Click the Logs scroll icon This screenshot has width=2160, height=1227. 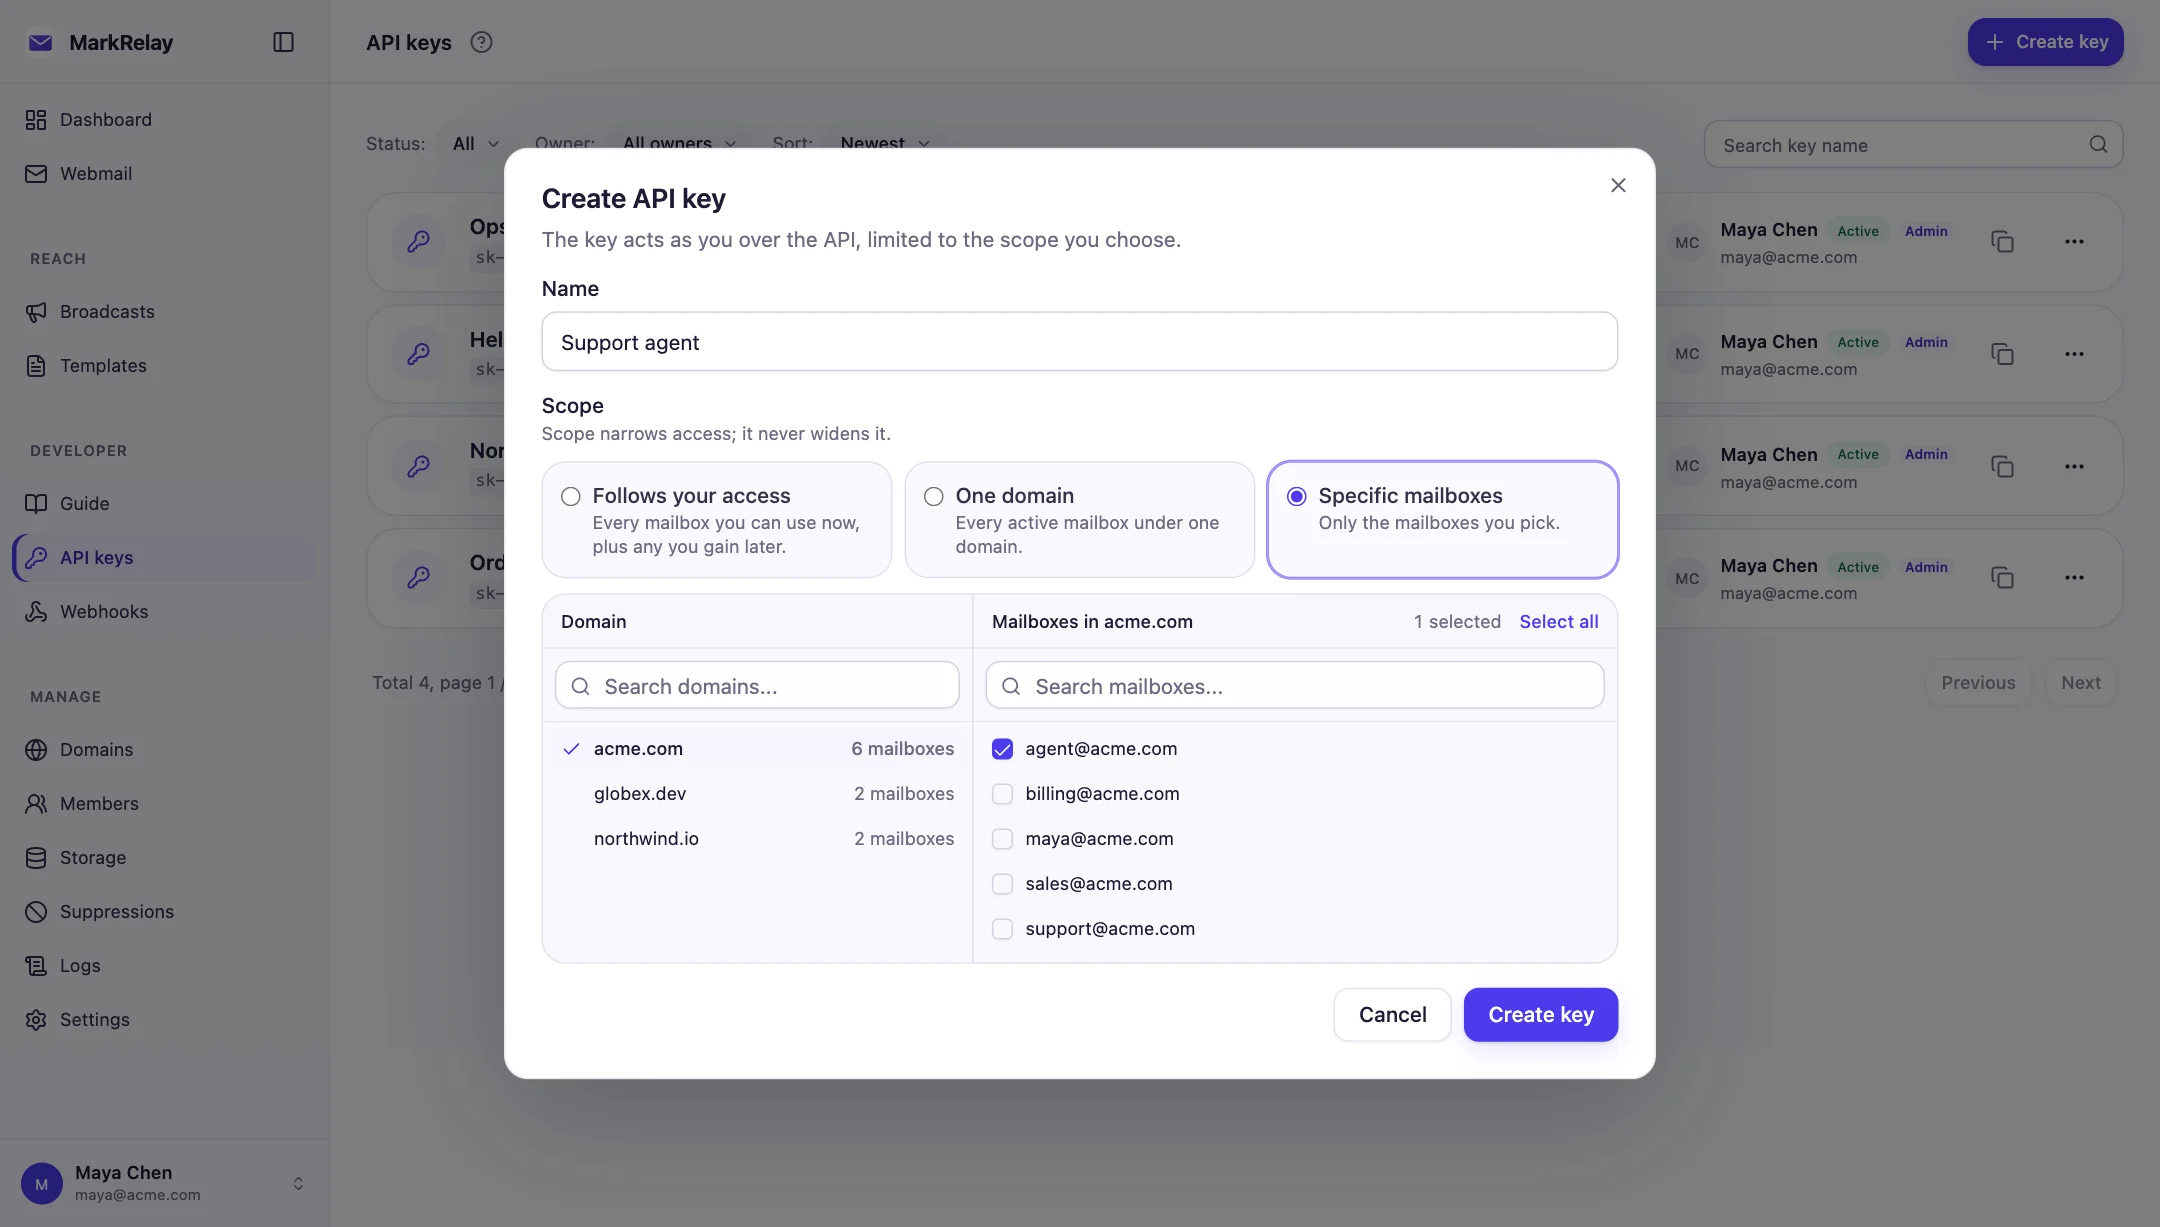click(x=36, y=966)
